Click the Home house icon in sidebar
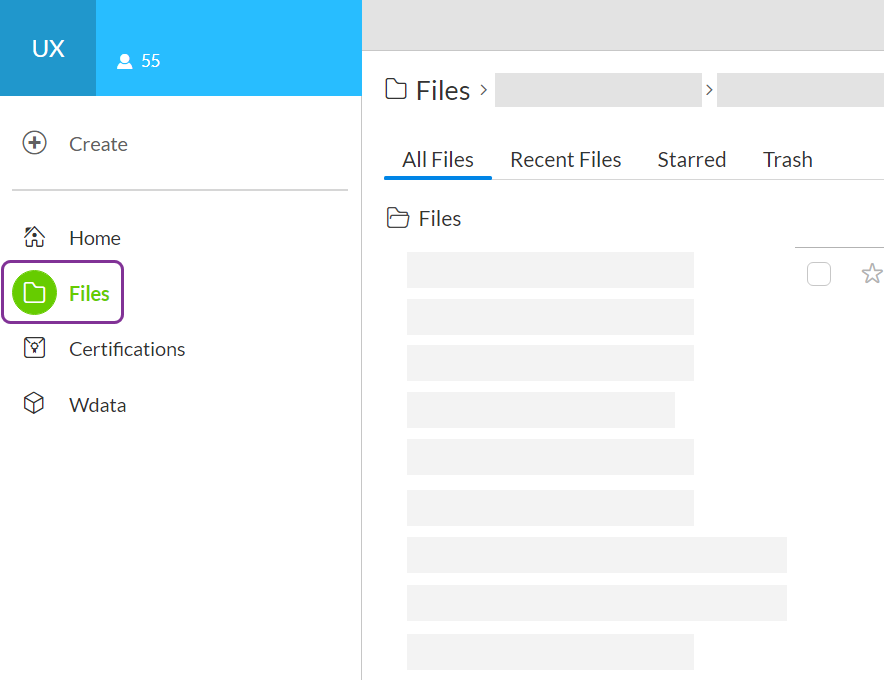Screen dimensions: 884x680 pos(34,238)
